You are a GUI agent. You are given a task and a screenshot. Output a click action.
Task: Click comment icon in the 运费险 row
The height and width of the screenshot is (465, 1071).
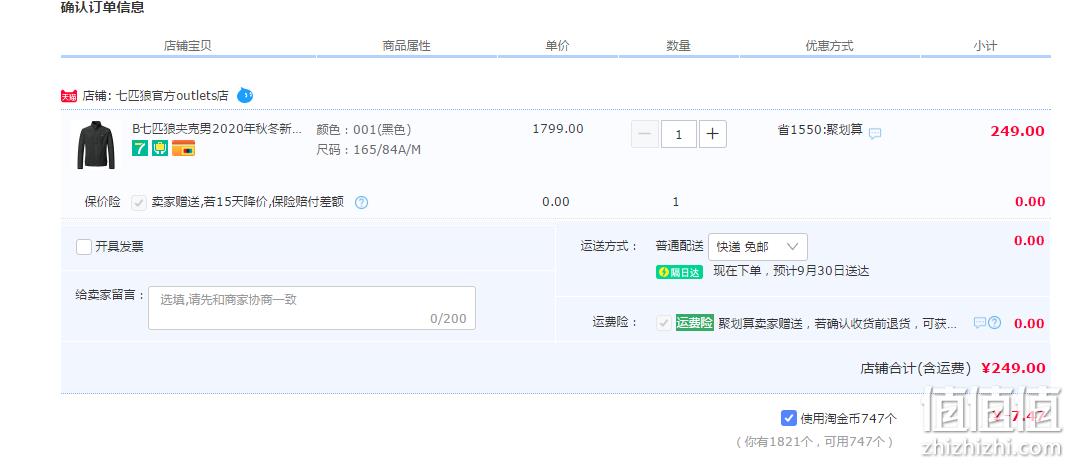coord(979,322)
